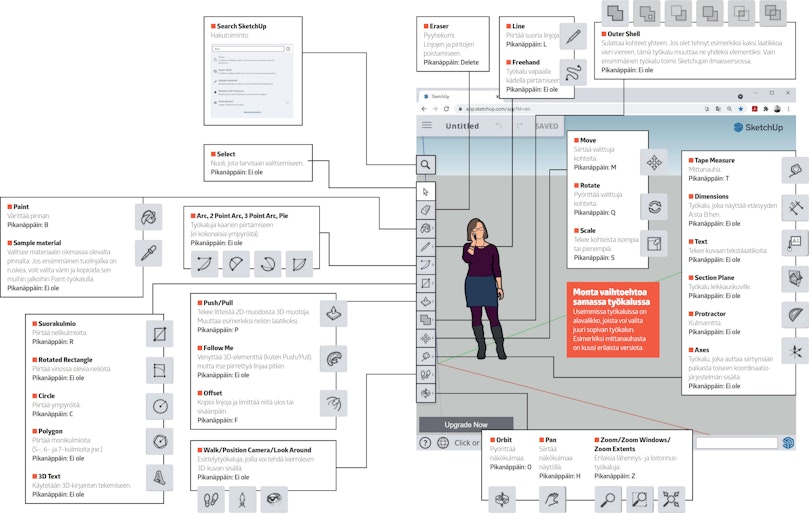Click the Section Plane icon
The width and height of the screenshot is (809, 513).
pos(795,279)
